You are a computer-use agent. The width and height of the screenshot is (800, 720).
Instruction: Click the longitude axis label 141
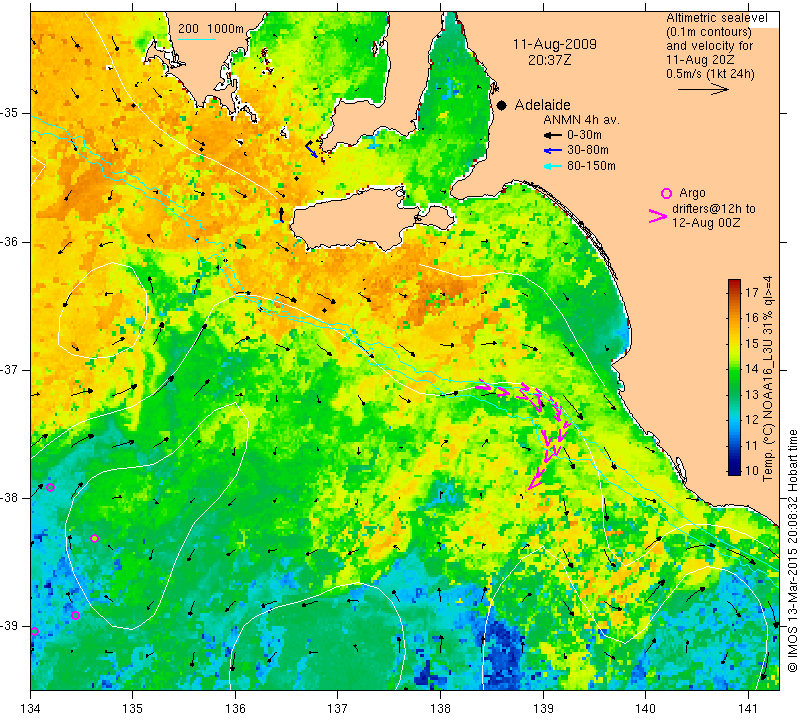click(x=748, y=709)
